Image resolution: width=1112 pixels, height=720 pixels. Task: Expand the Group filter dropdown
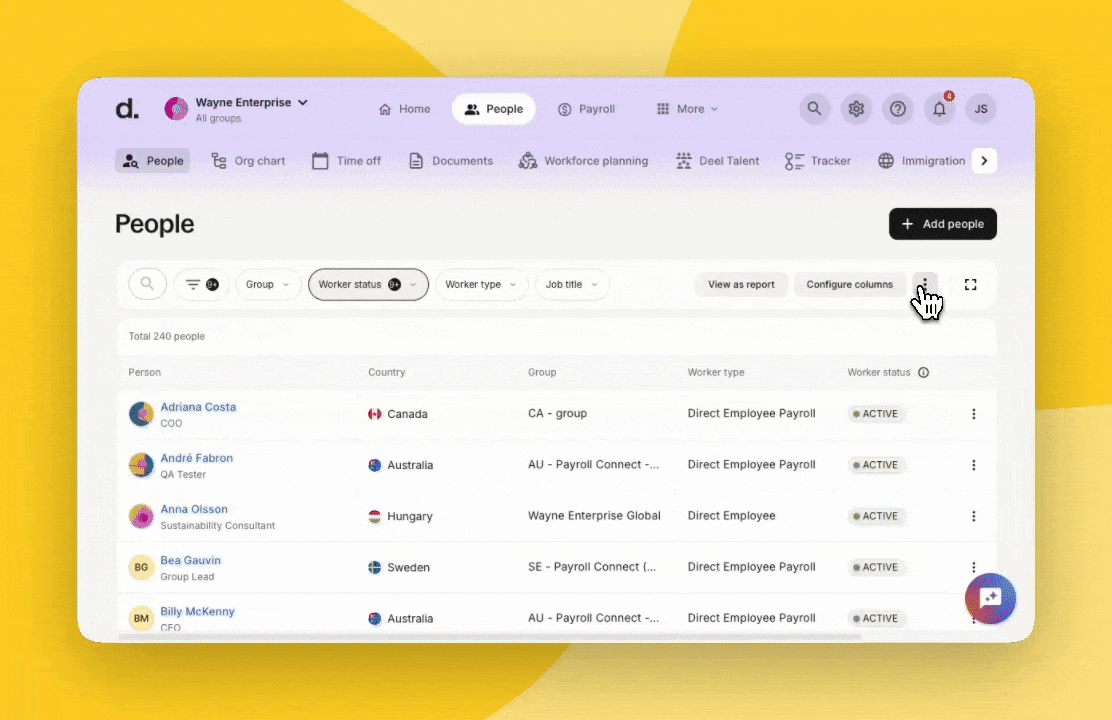point(268,285)
